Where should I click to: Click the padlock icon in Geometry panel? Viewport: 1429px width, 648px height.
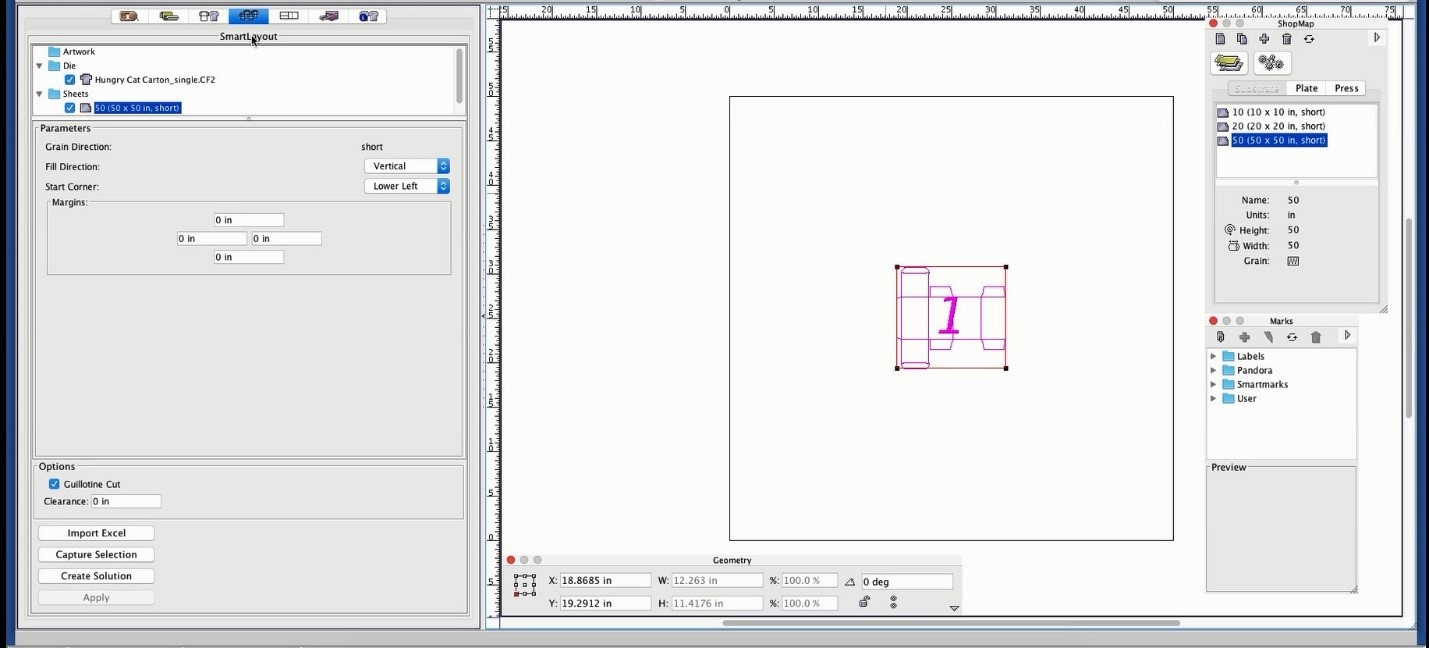(864, 602)
